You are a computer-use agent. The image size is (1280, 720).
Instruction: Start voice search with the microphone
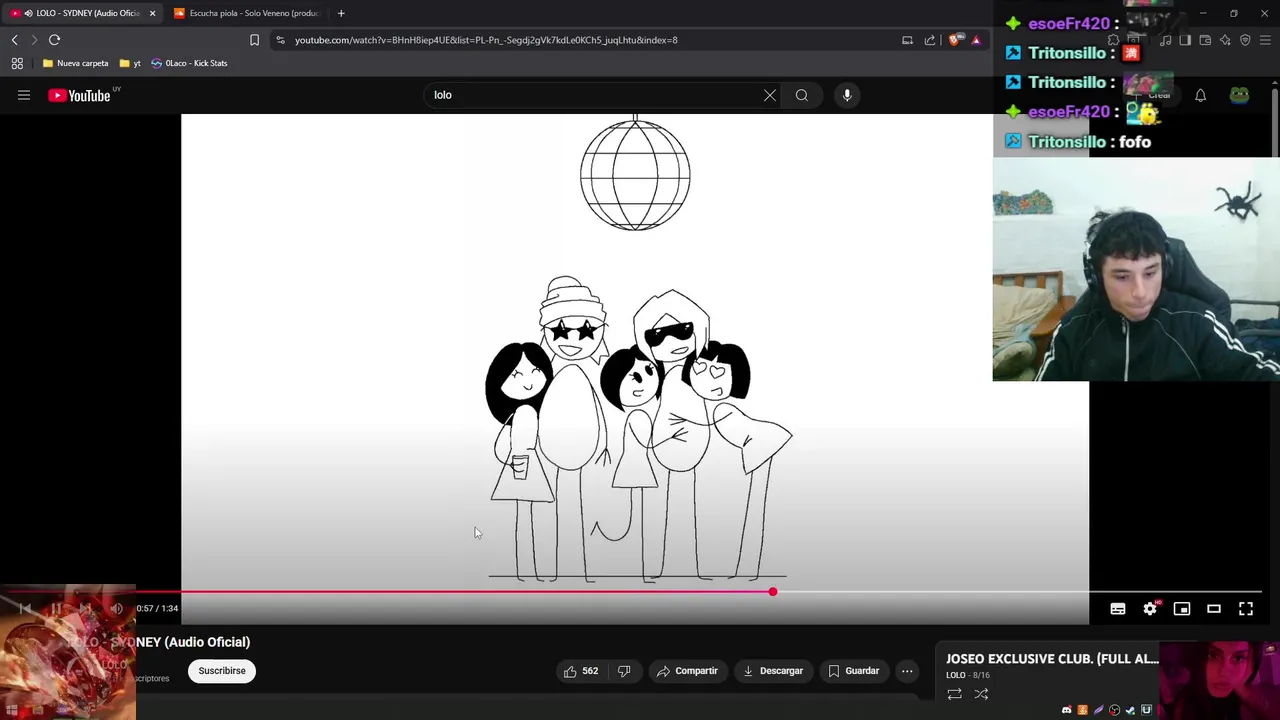click(847, 95)
